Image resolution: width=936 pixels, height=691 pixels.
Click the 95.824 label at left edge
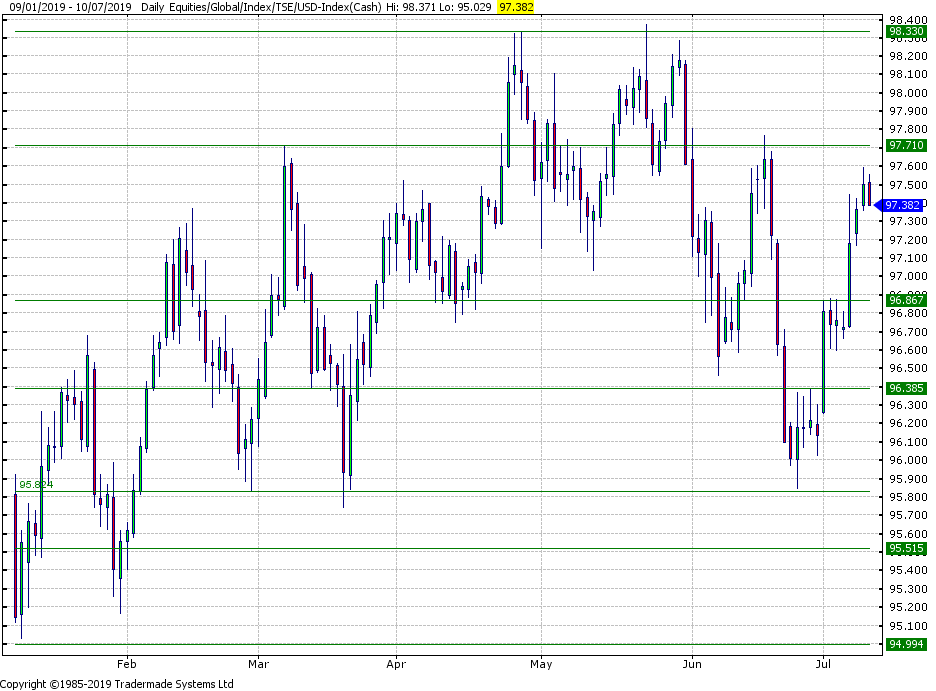pos(36,485)
